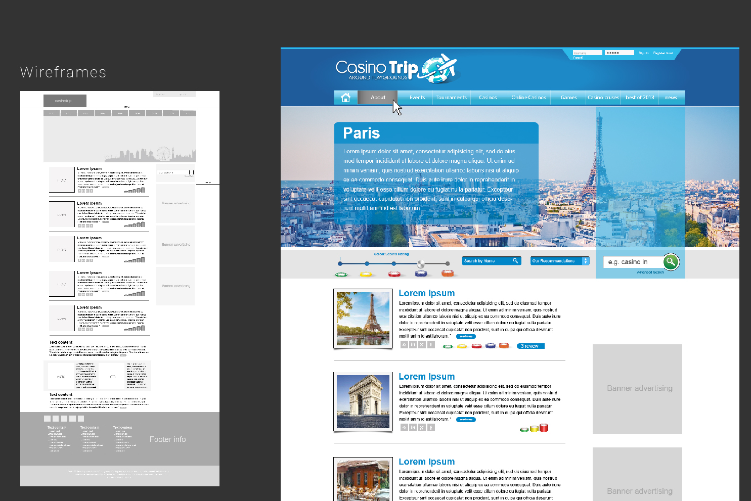
Task: Click the read more pill in the Arc de Triomphe listing
Action: click(x=466, y=420)
